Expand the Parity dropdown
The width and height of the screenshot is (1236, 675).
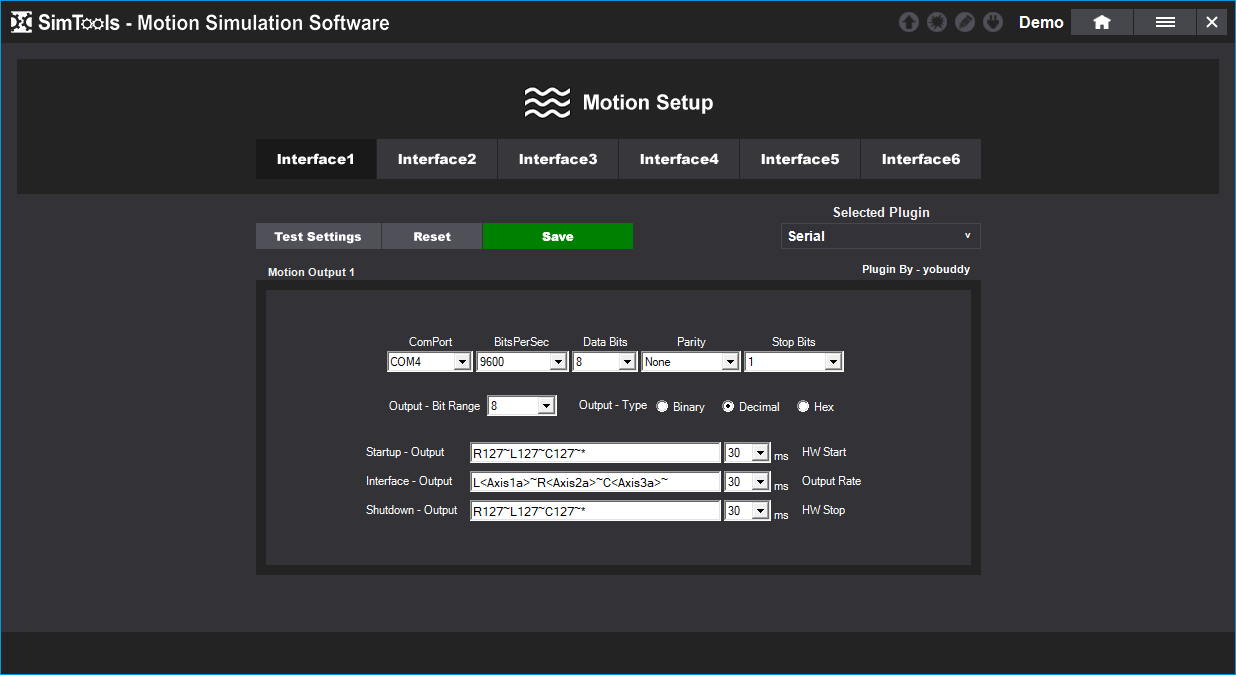[690, 362]
